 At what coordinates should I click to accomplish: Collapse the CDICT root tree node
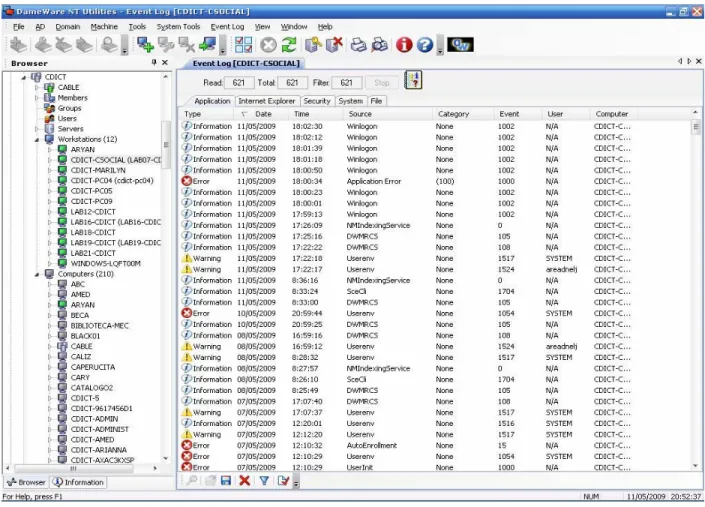click(24, 77)
